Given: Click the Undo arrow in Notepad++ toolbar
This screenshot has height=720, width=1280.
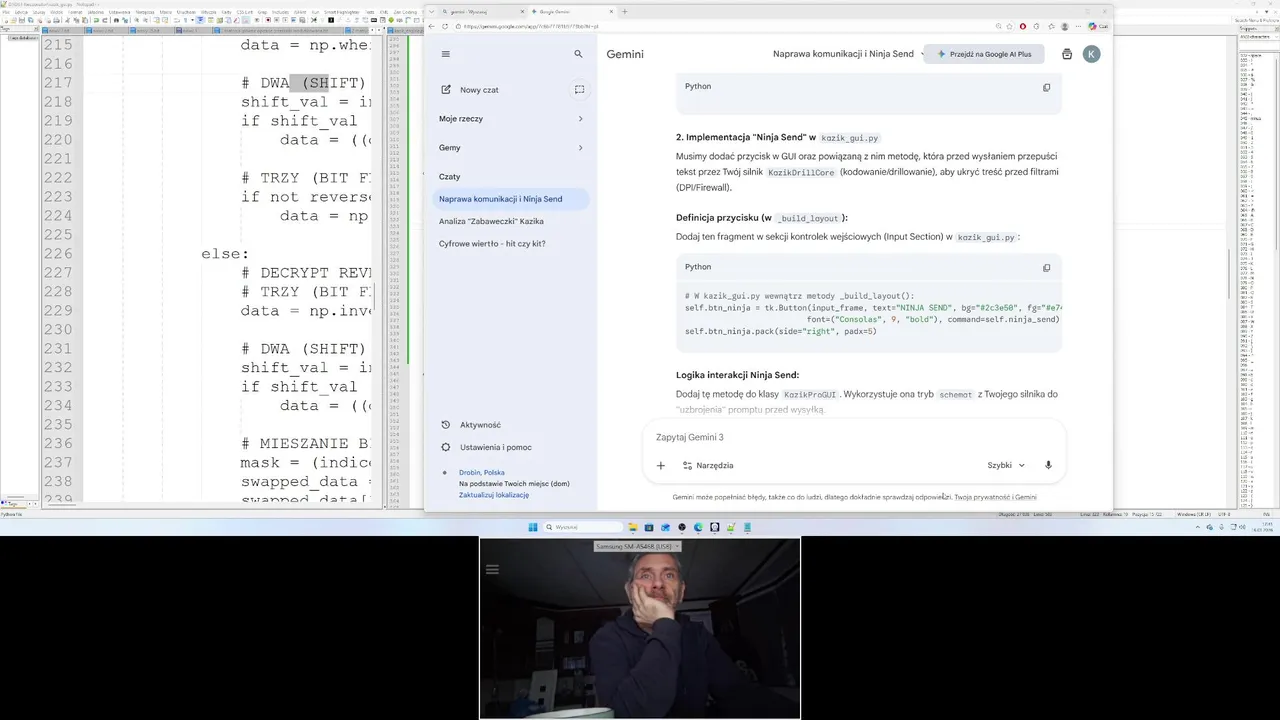Looking at the screenshot, I should [96, 20].
